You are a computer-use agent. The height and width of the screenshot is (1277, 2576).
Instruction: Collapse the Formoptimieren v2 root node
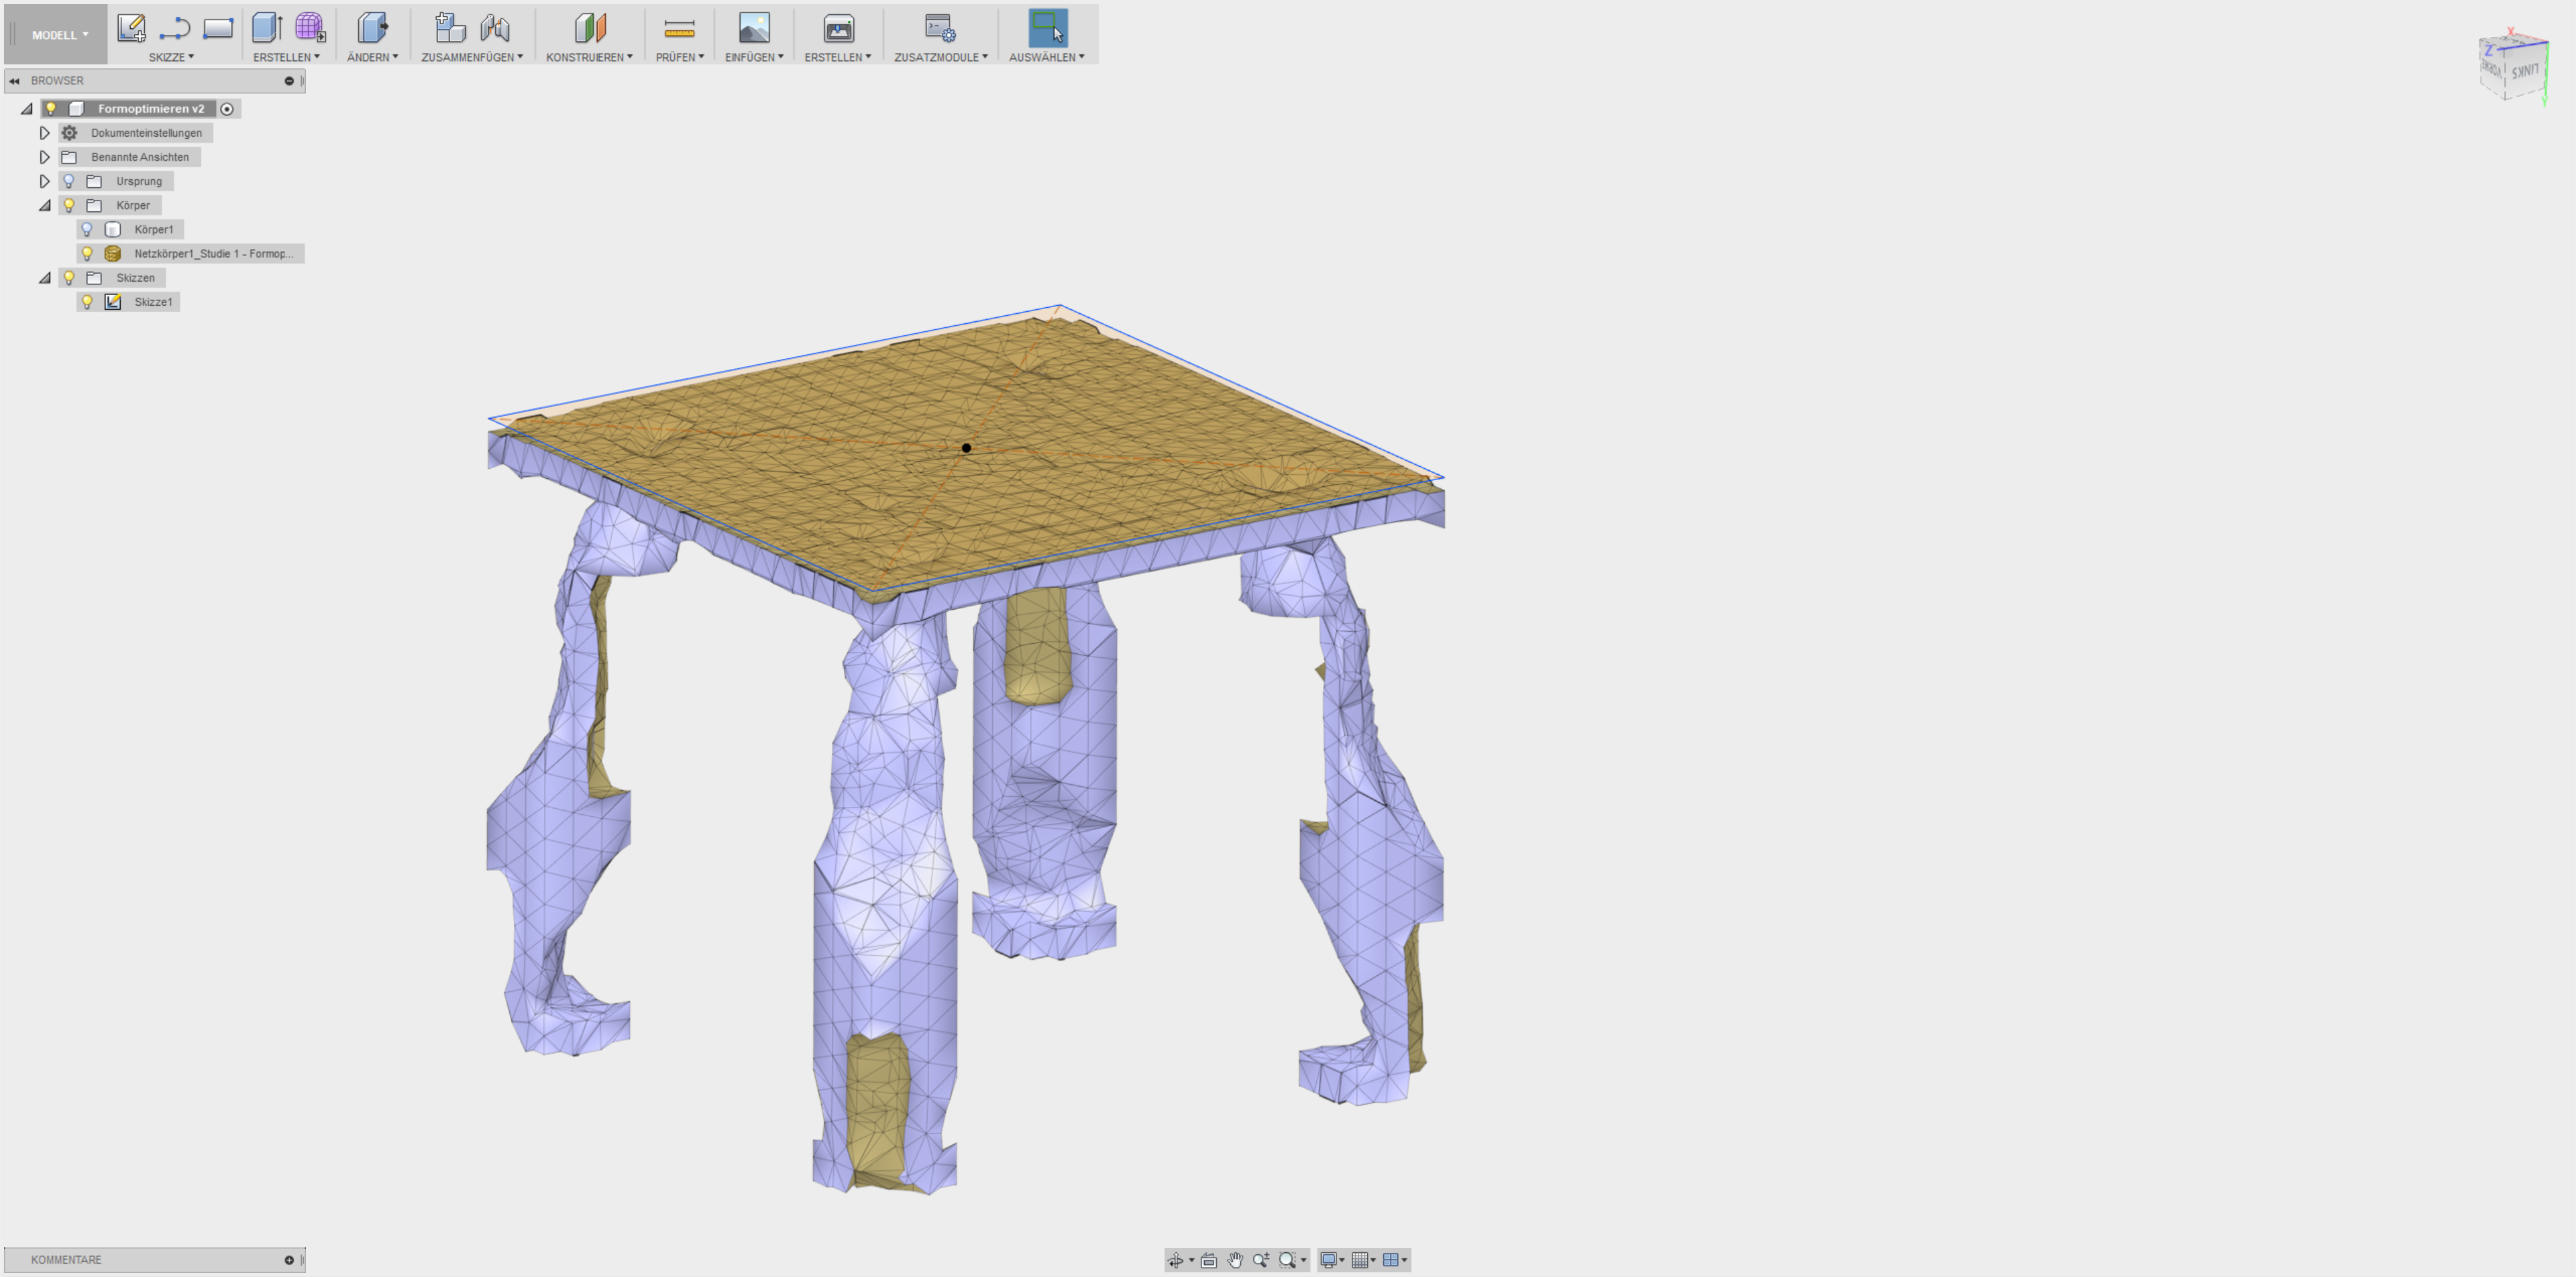tap(27, 109)
